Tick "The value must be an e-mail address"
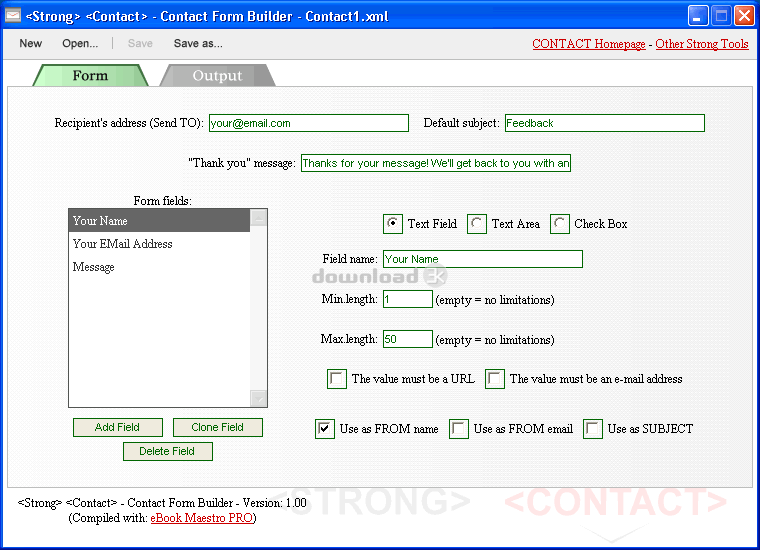760x550 pixels. tap(495, 379)
